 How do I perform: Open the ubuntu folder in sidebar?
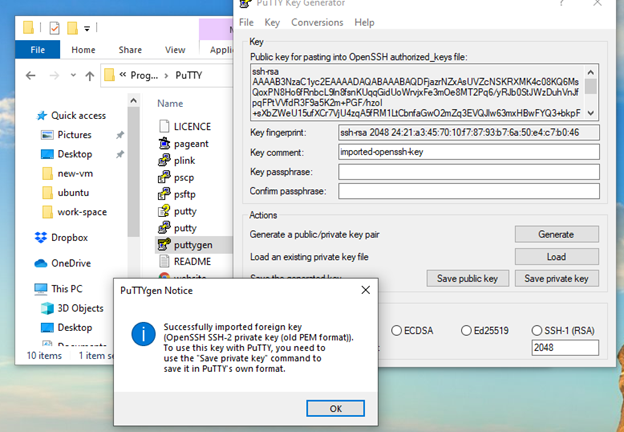tap(73, 193)
